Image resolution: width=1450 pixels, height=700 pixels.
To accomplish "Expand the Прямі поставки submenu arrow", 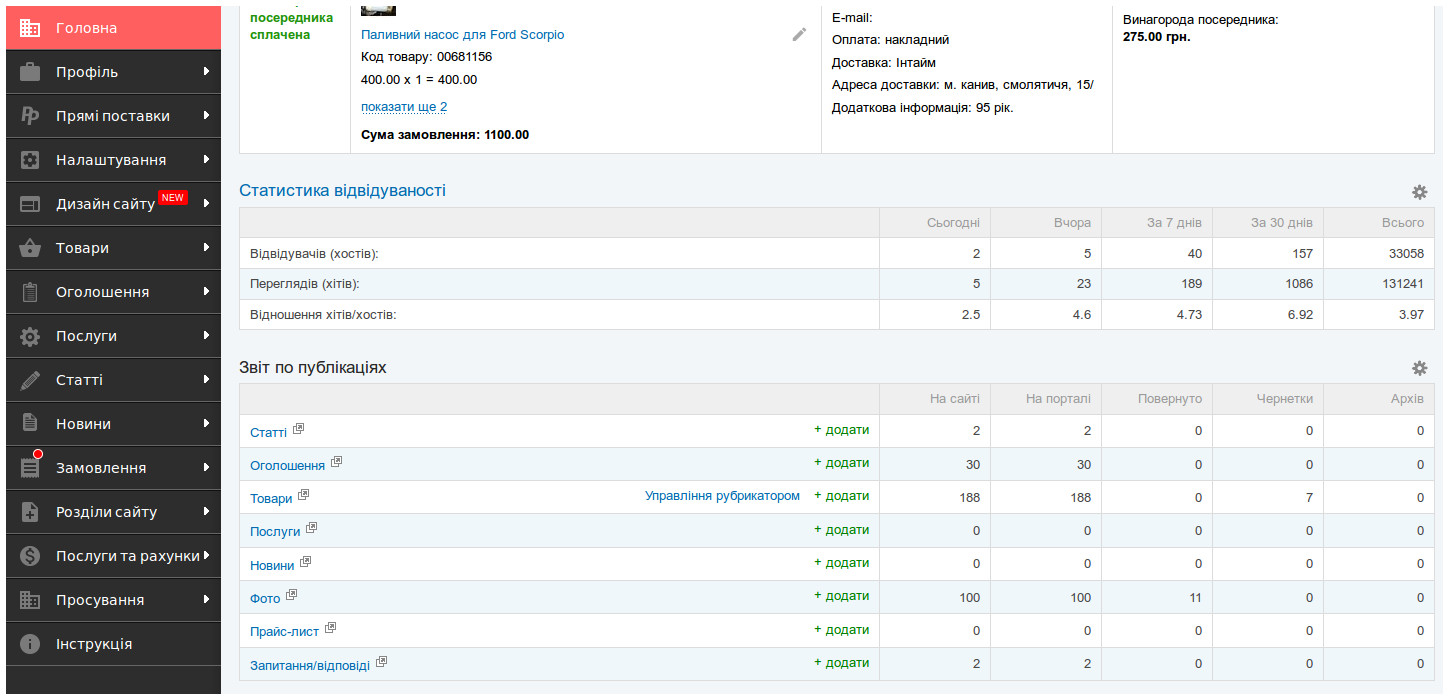I will [206, 116].
